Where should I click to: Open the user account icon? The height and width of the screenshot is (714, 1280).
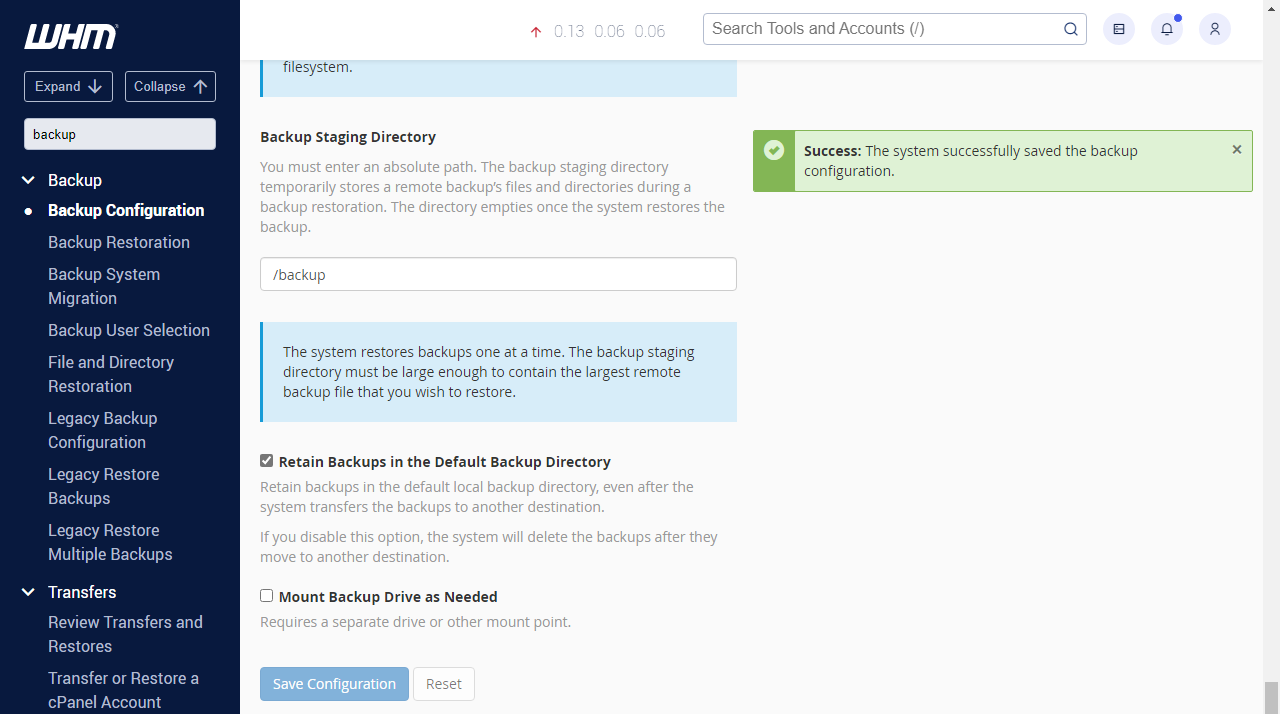pos(1214,29)
